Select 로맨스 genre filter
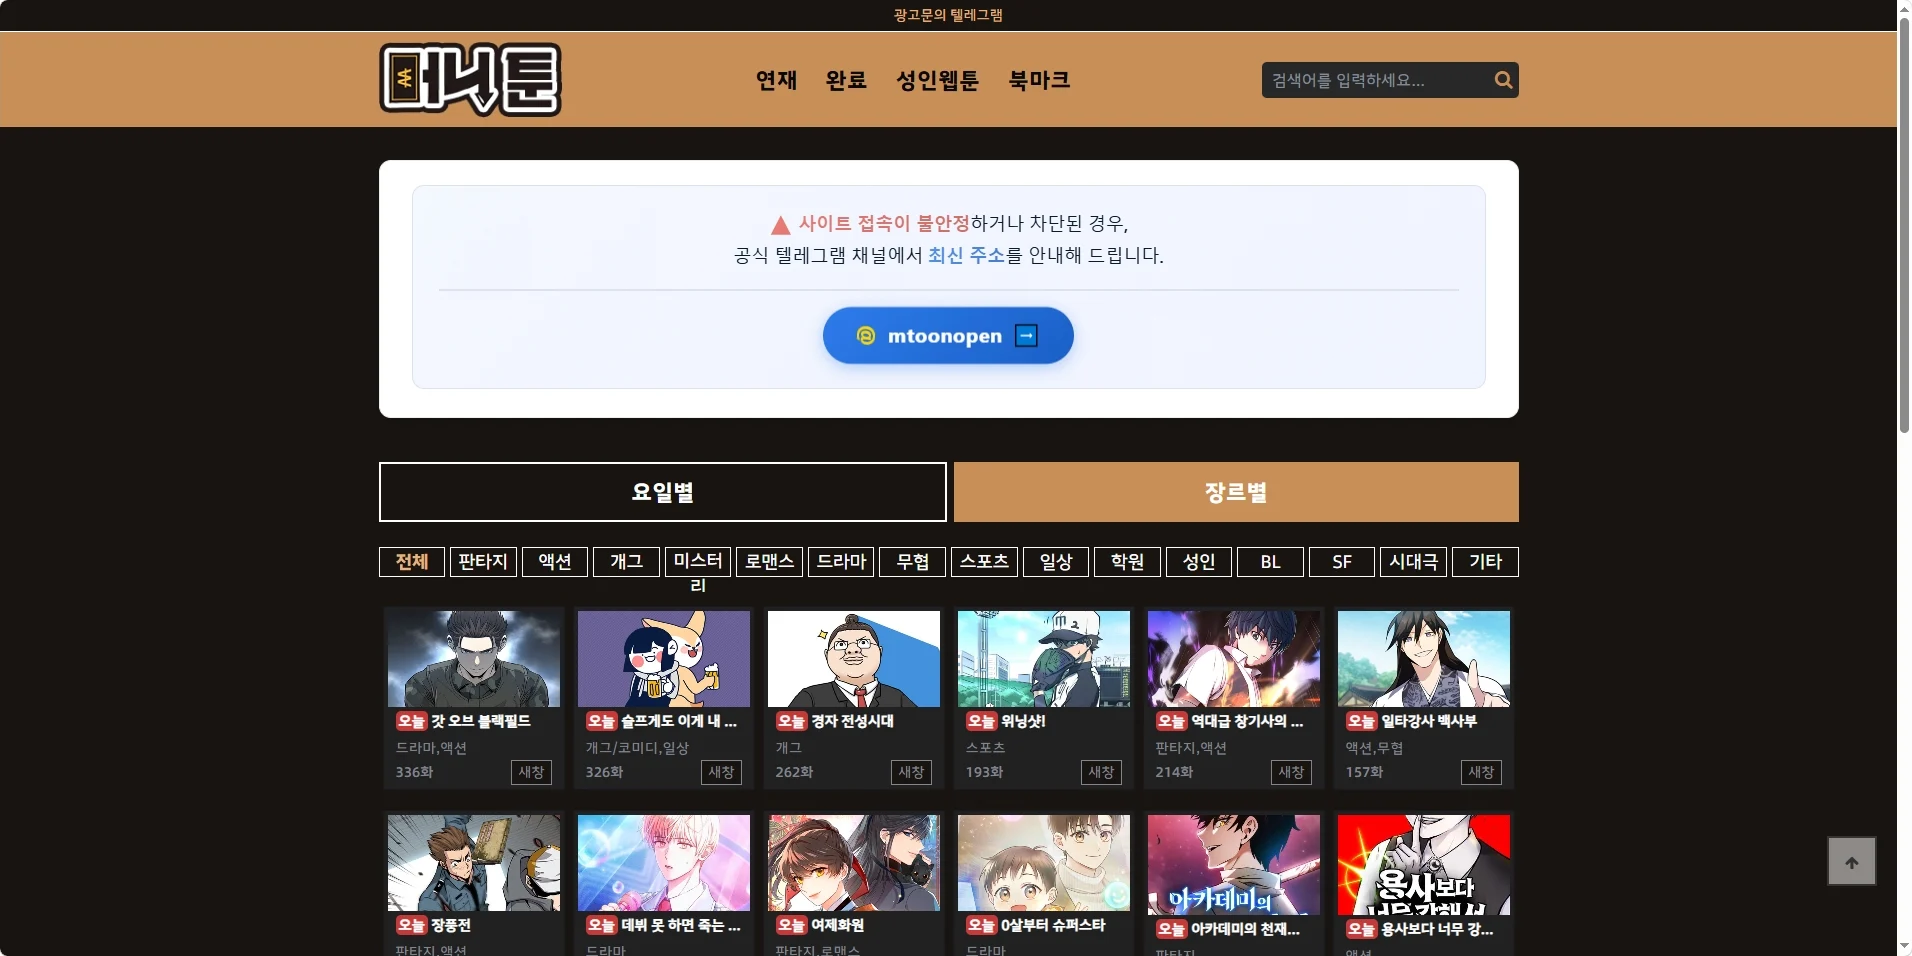 tap(770, 562)
